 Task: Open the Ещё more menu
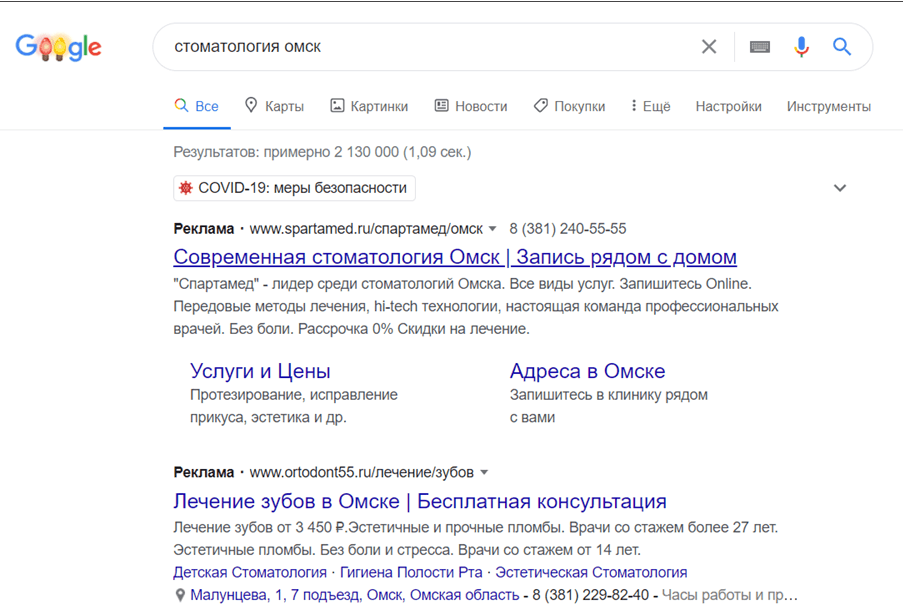(651, 106)
